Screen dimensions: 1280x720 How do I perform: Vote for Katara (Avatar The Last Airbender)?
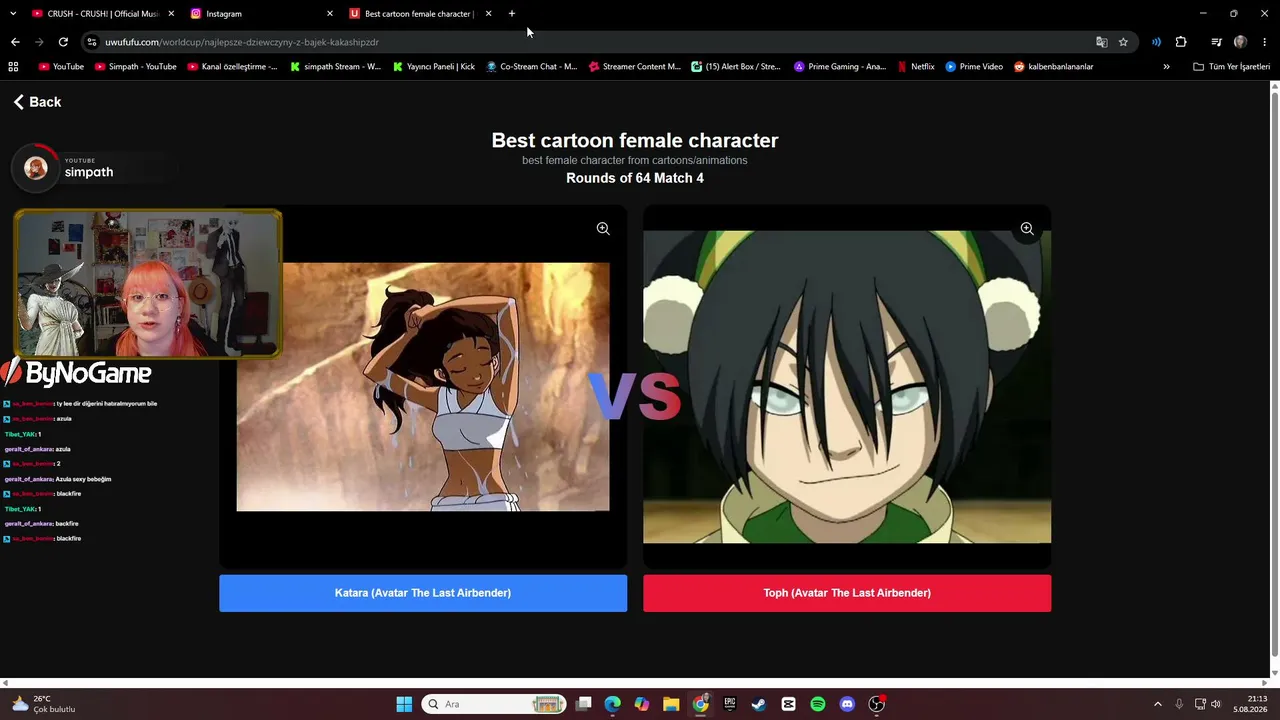coord(423,593)
